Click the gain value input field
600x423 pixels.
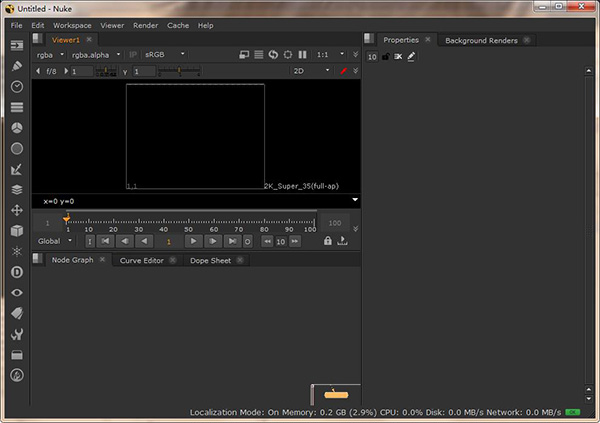tap(82, 71)
